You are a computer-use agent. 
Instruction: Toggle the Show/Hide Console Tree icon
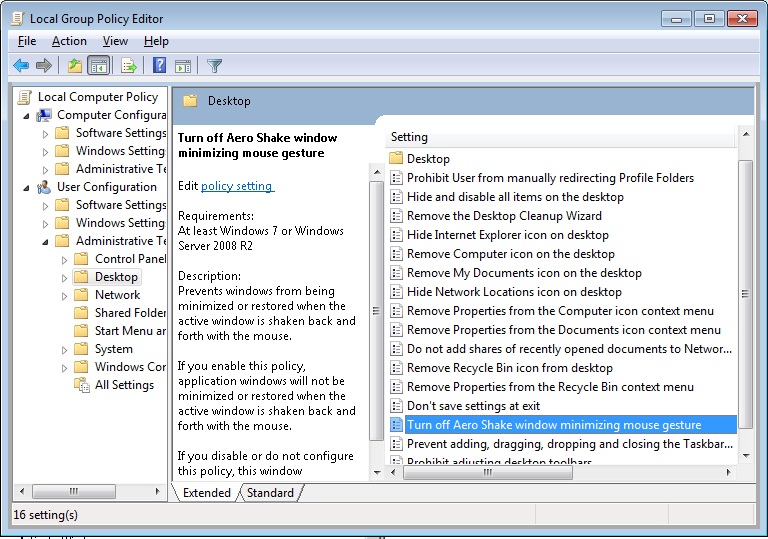pos(98,66)
